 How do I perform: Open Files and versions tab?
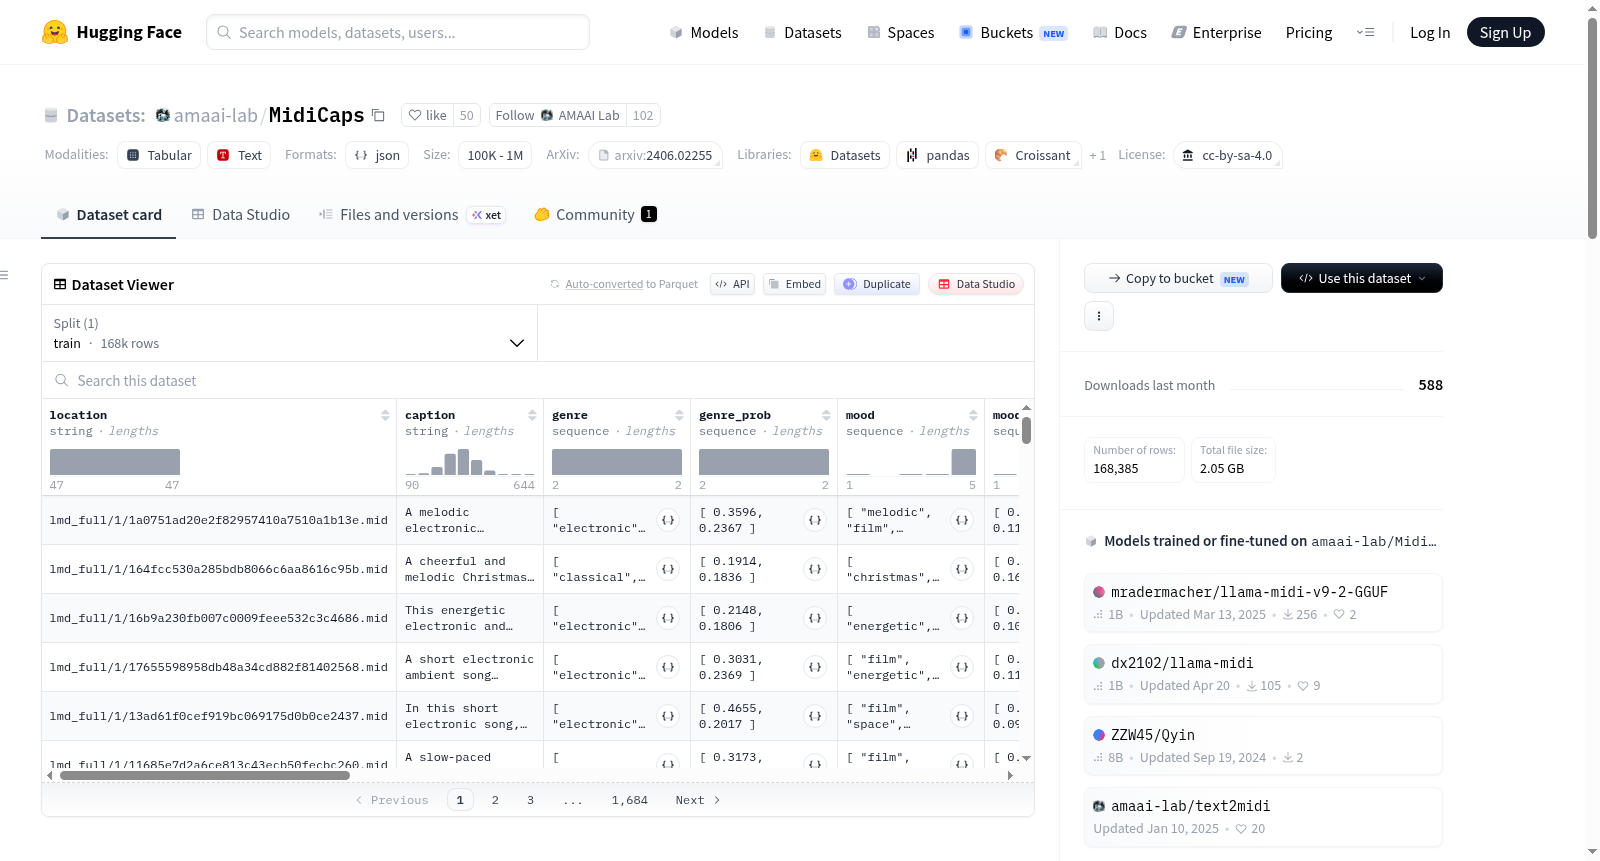pyautogui.click(x=412, y=215)
